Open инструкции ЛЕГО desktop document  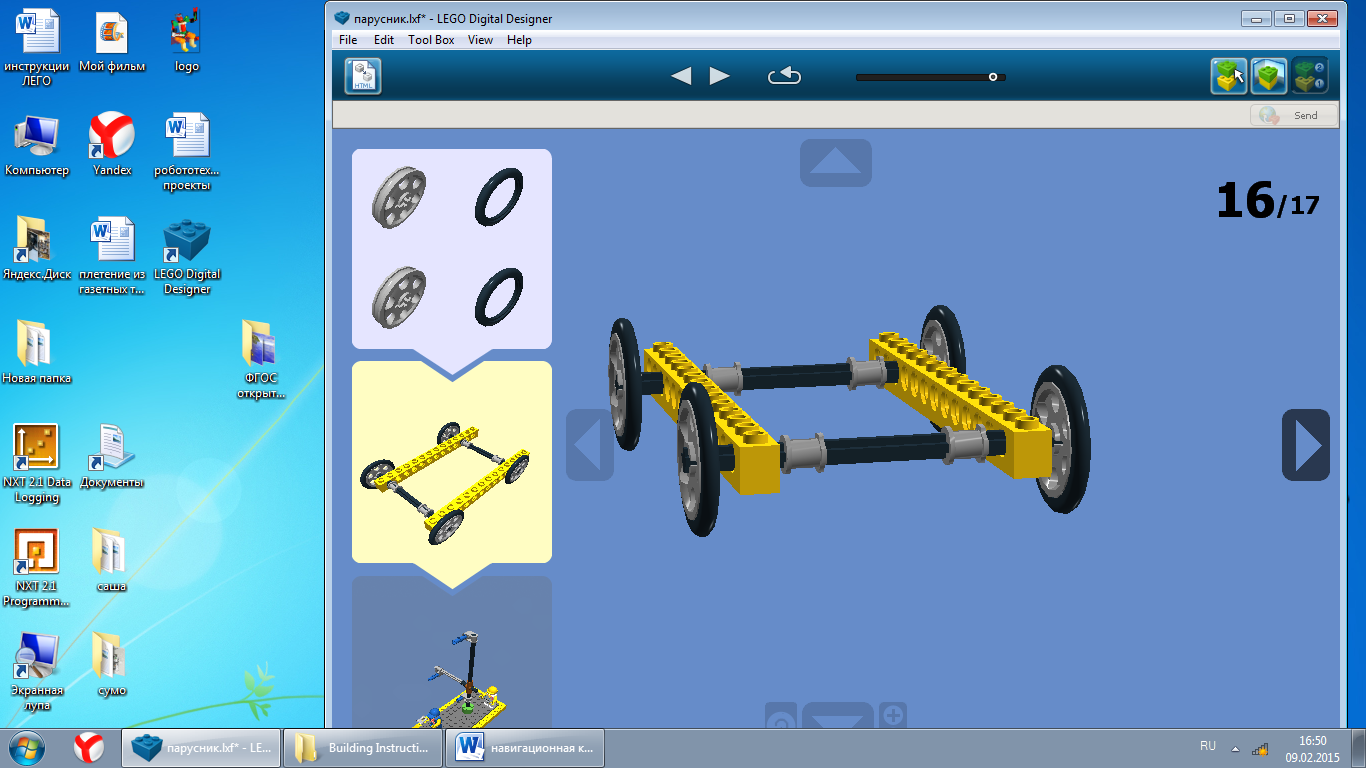click(37, 48)
